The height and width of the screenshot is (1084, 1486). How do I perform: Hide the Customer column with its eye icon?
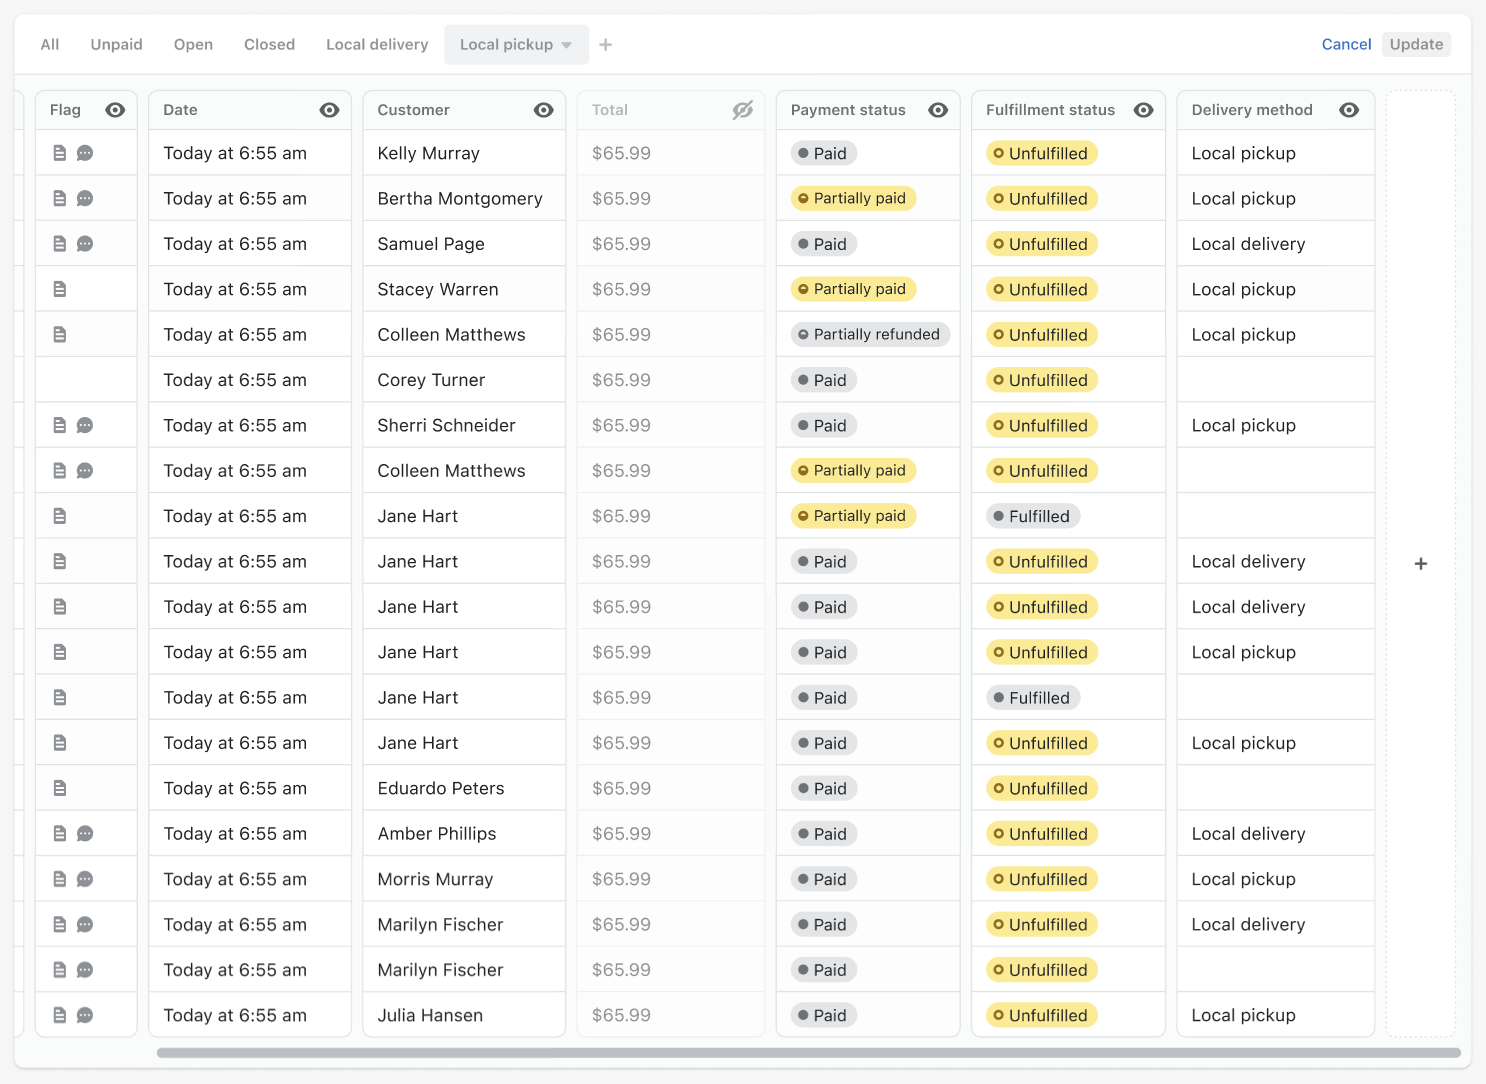[x=544, y=110]
